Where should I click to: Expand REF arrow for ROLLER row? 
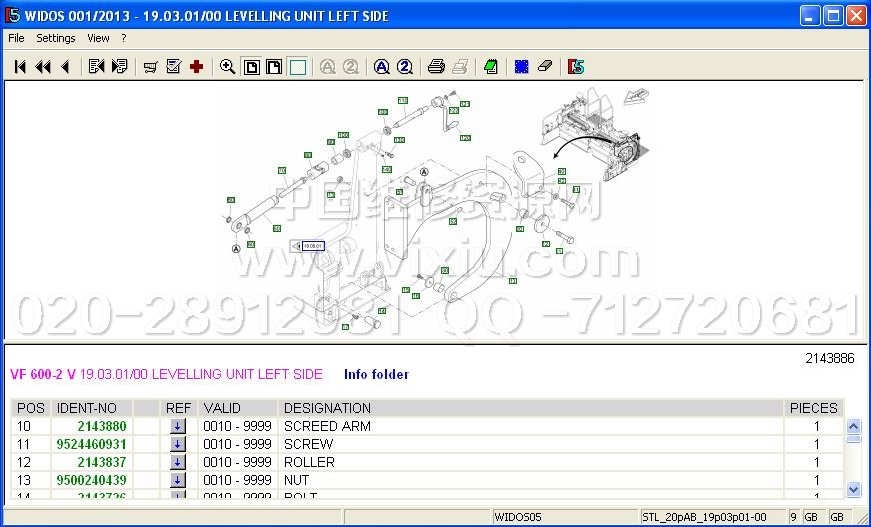point(178,462)
